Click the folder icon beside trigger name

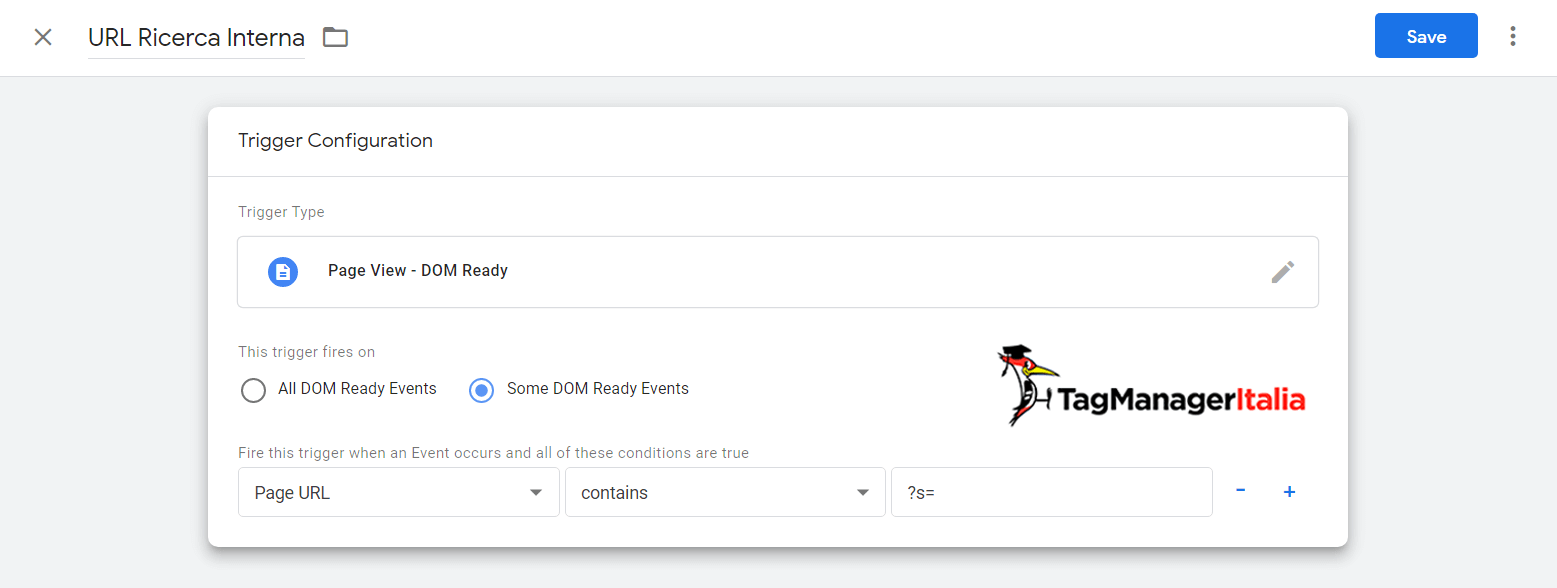[x=335, y=38]
